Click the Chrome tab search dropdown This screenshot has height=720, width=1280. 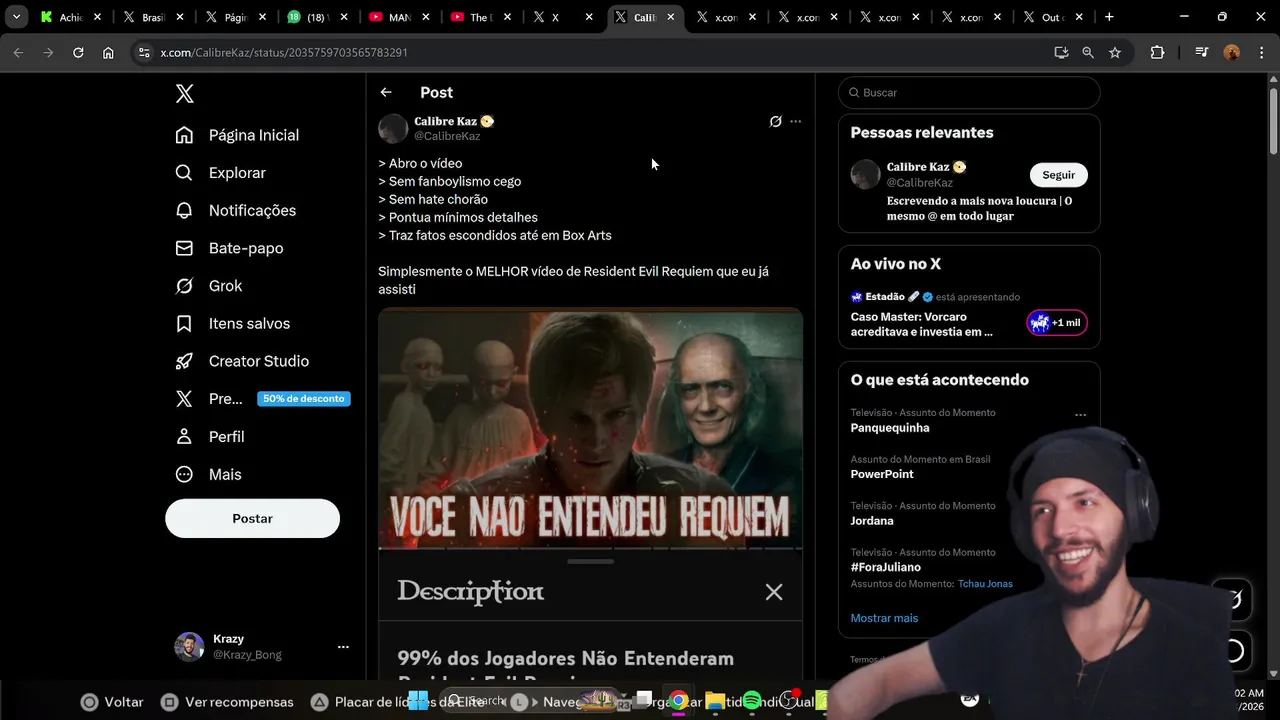(16, 17)
